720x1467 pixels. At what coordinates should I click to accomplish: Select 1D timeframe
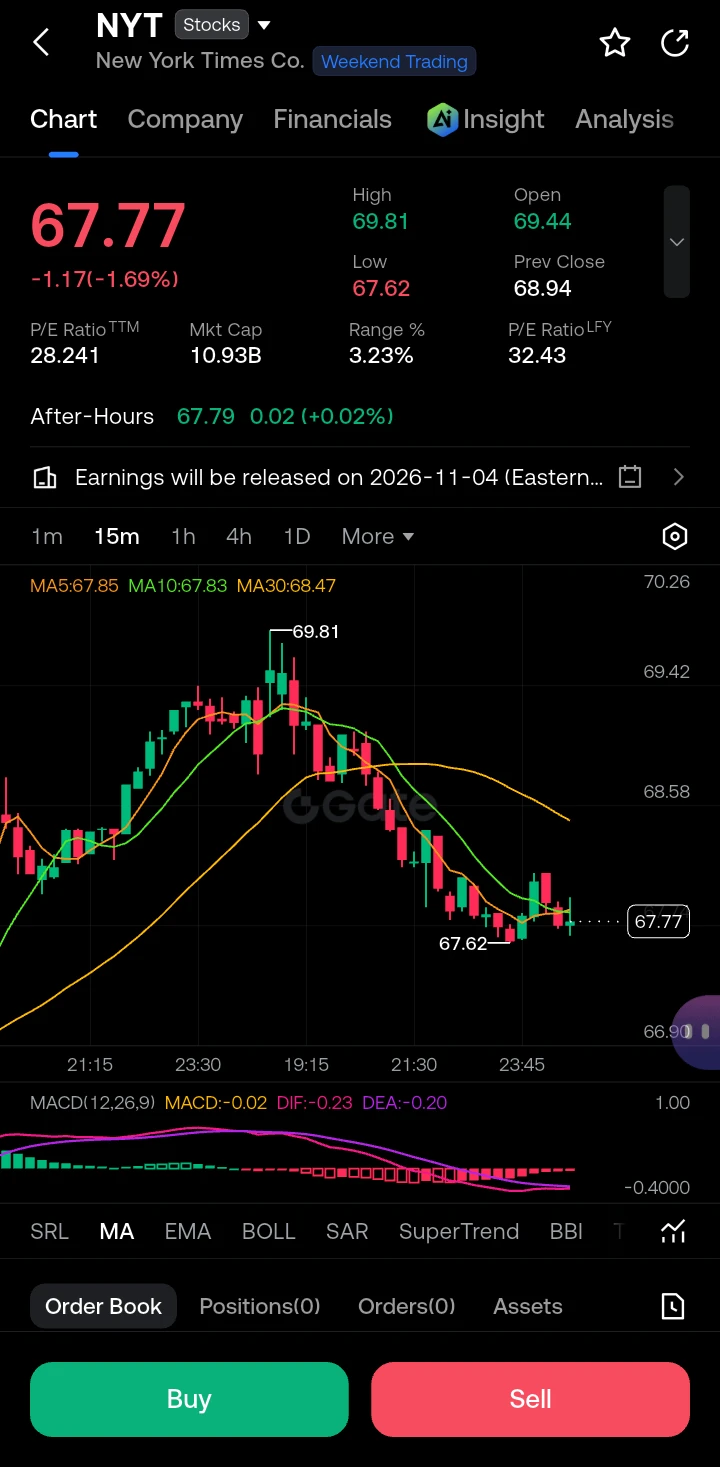click(x=297, y=537)
